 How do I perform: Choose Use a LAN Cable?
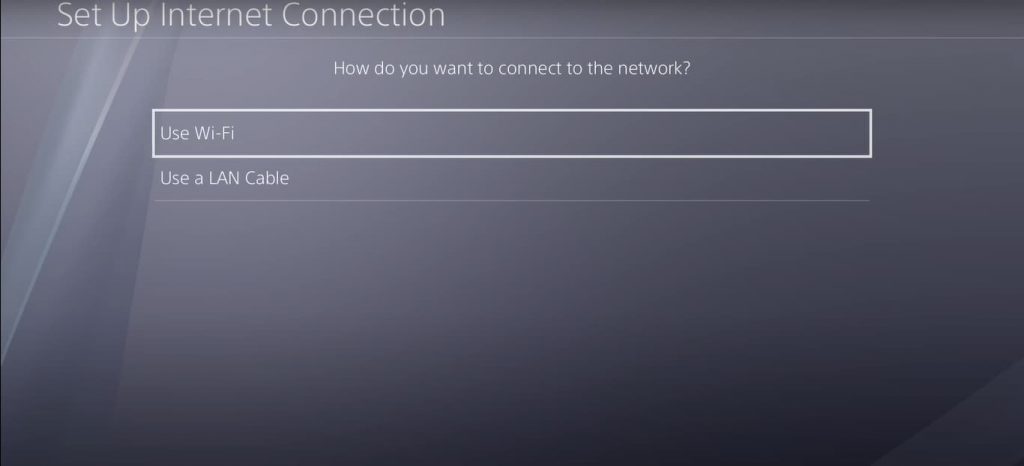point(511,178)
